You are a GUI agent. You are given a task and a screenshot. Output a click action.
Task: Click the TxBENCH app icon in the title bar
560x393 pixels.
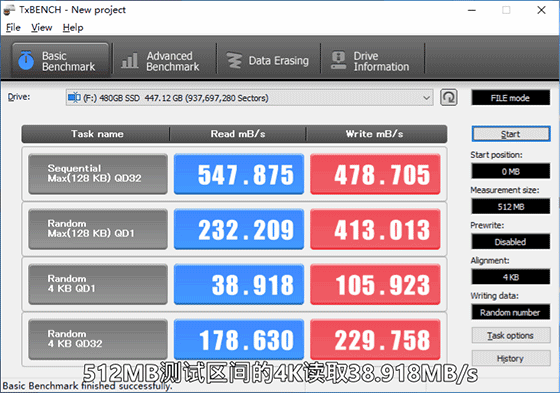(9, 10)
